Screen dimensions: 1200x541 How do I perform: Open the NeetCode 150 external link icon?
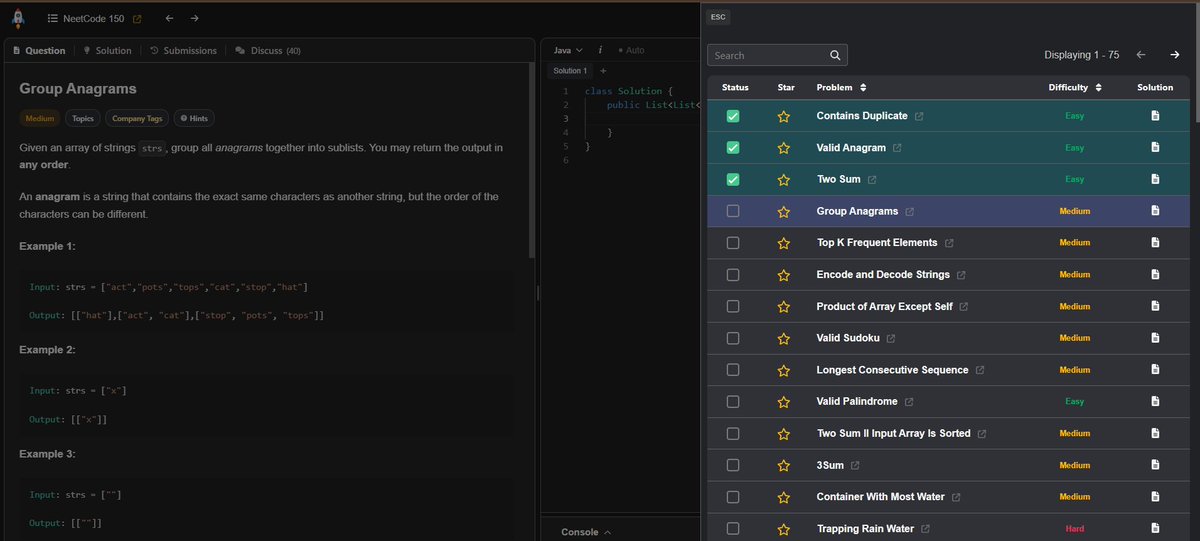click(x=137, y=19)
